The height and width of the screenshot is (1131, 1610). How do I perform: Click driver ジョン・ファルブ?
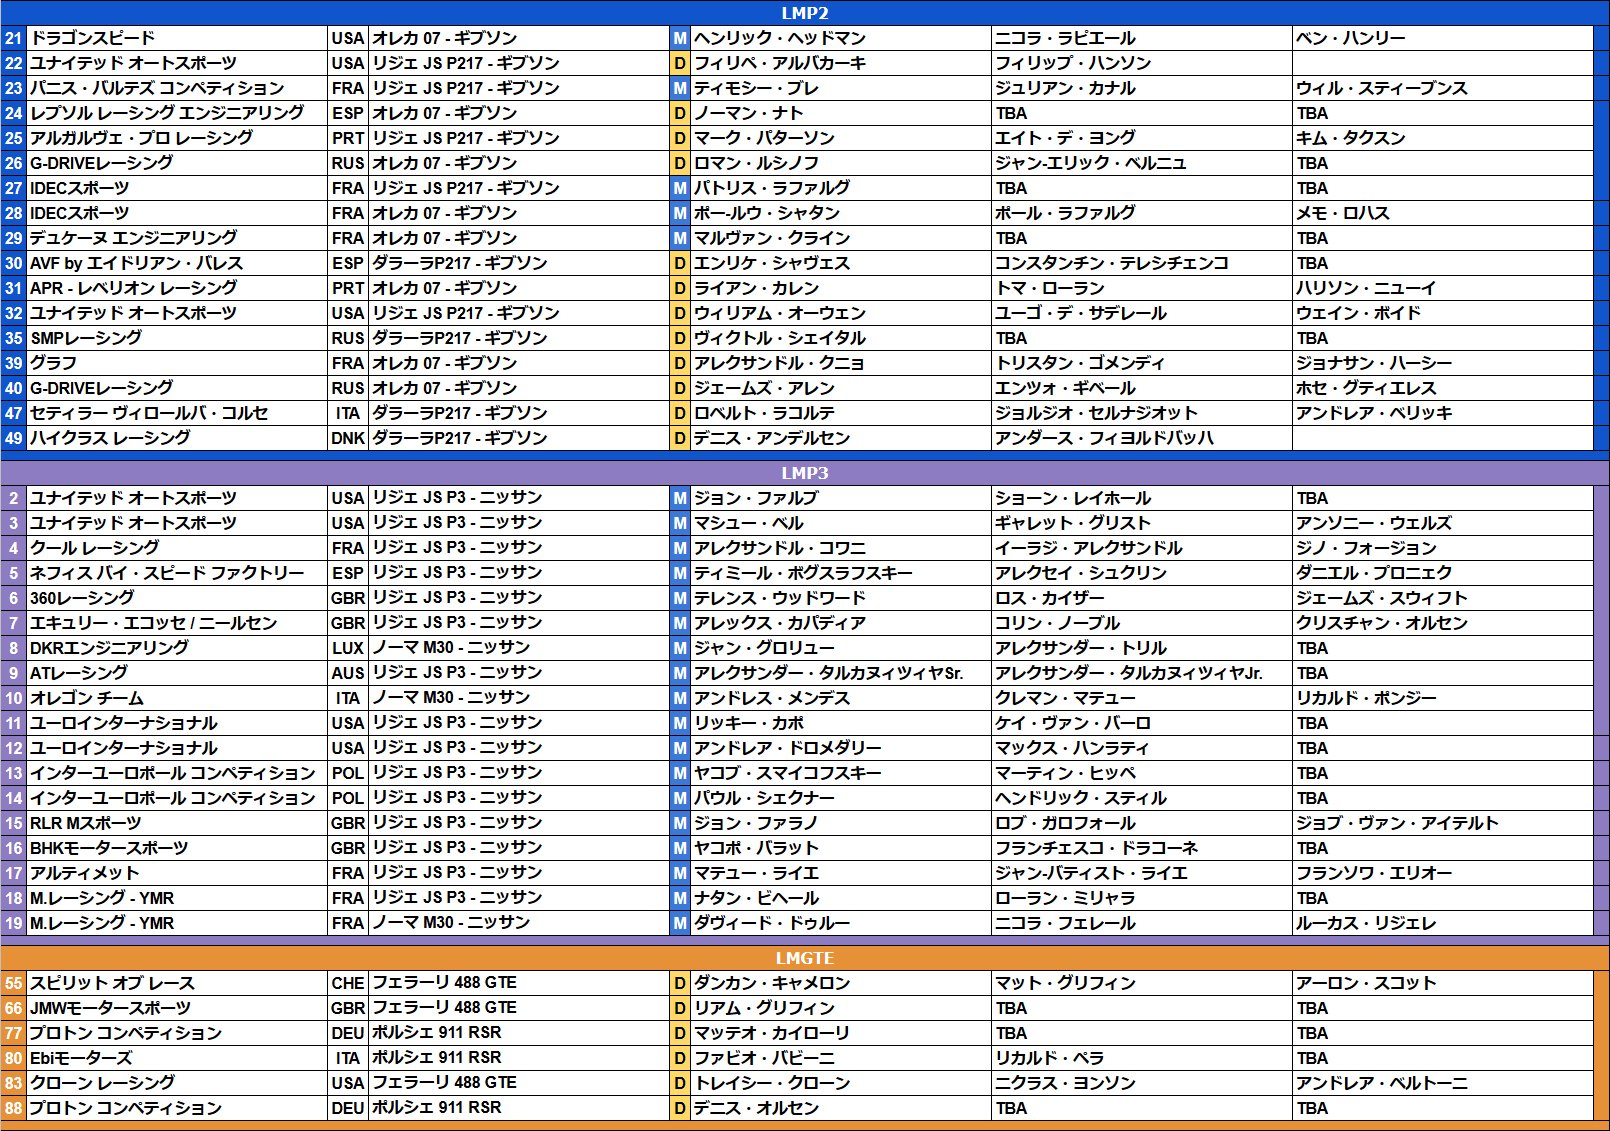756,498
